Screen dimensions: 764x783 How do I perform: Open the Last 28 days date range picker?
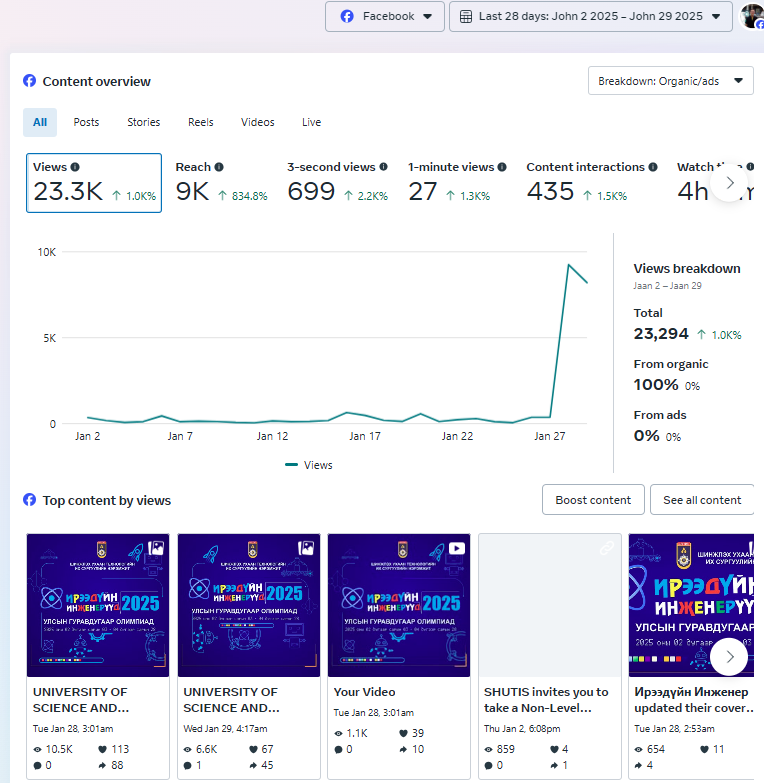tap(591, 16)
